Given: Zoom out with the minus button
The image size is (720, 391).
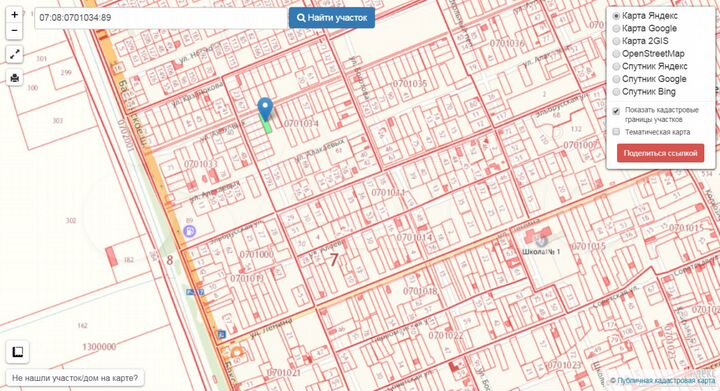Looking at the screenshot, I should pyautogui.click(x=14, y=31).
